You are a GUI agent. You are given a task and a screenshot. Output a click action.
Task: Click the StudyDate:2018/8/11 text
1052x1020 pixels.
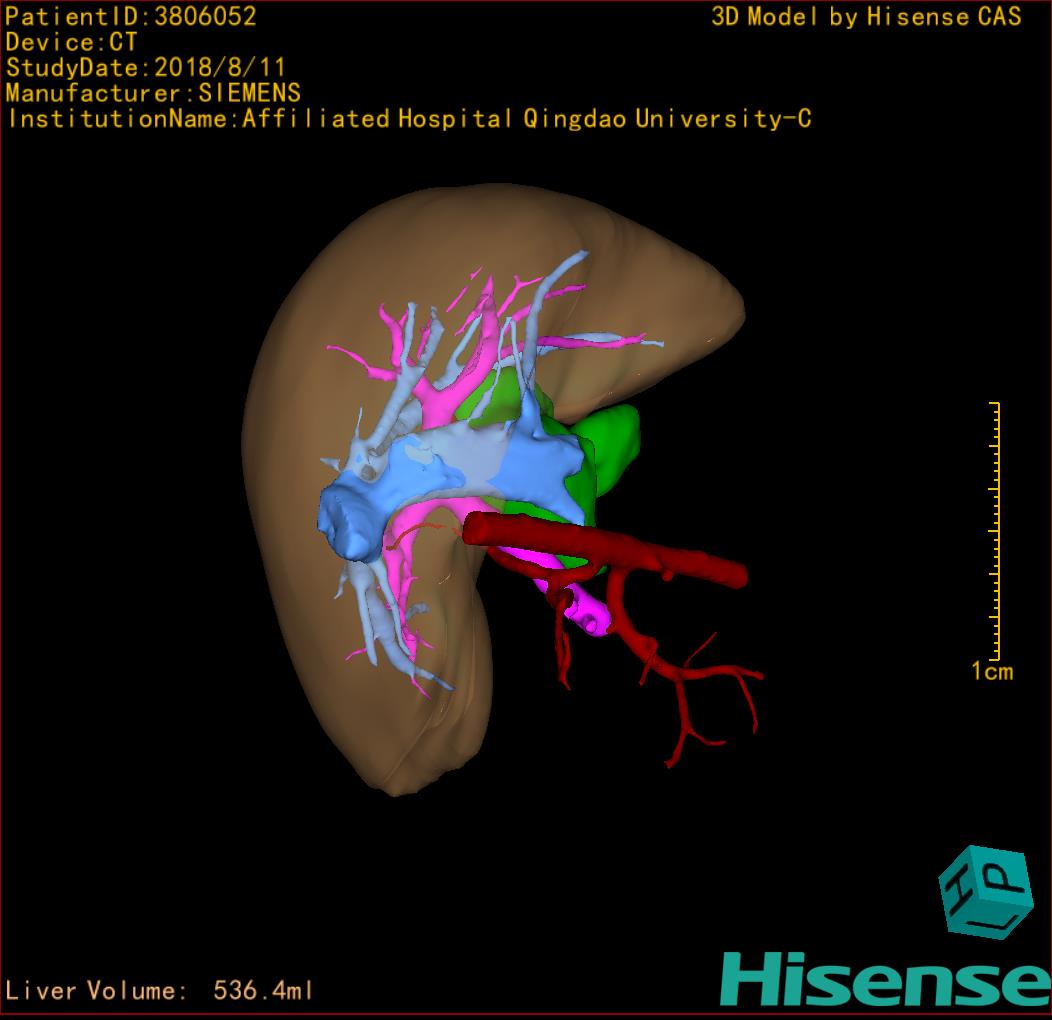point(146,67)
